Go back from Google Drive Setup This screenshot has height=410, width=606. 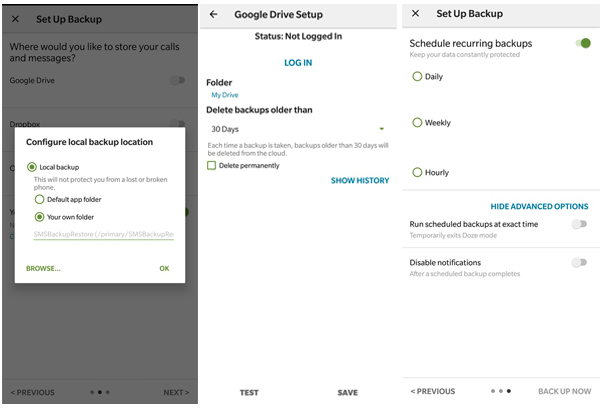213,14
